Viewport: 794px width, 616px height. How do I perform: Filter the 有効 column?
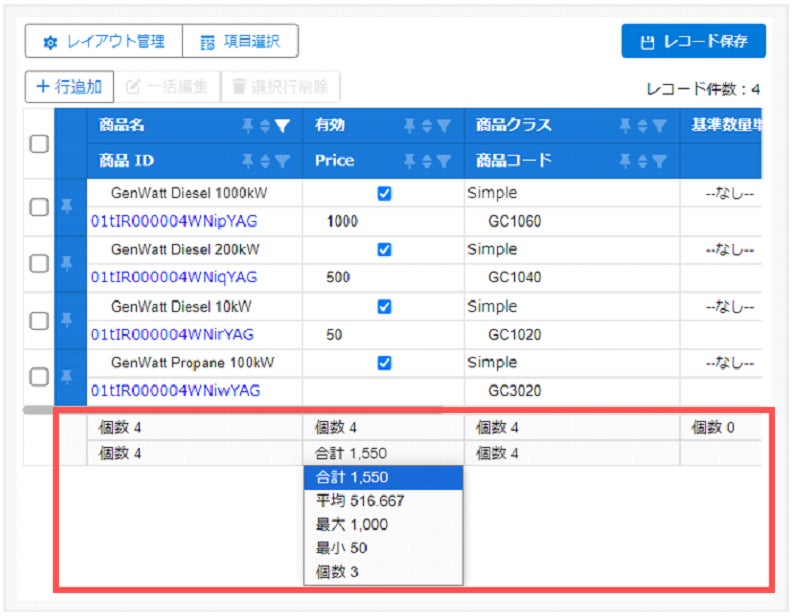tap(444, 126)
